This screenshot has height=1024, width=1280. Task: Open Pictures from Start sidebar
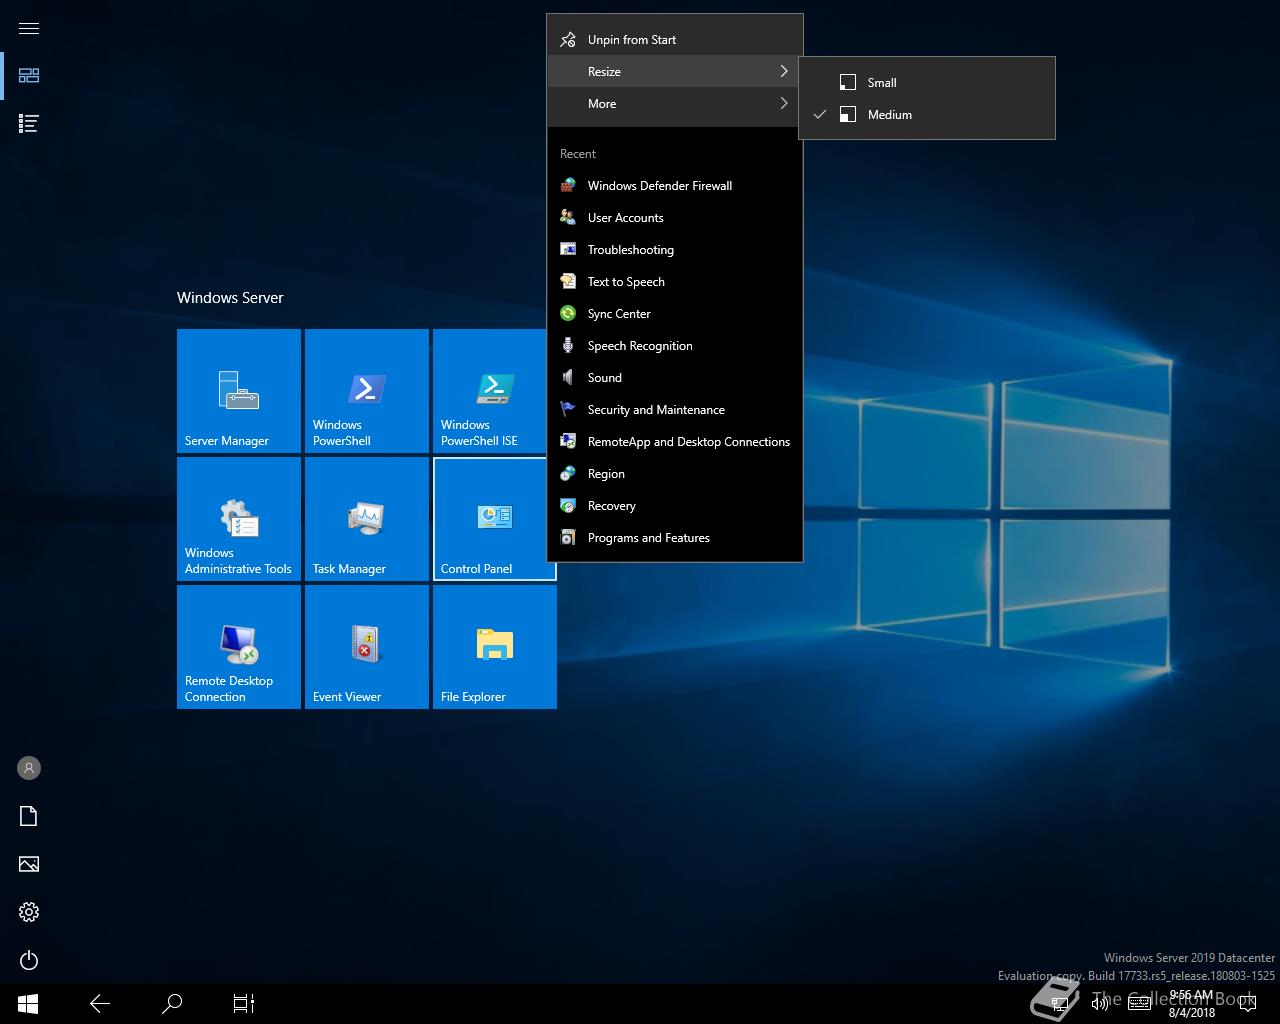pyautogui.click(x=29, y=864)
